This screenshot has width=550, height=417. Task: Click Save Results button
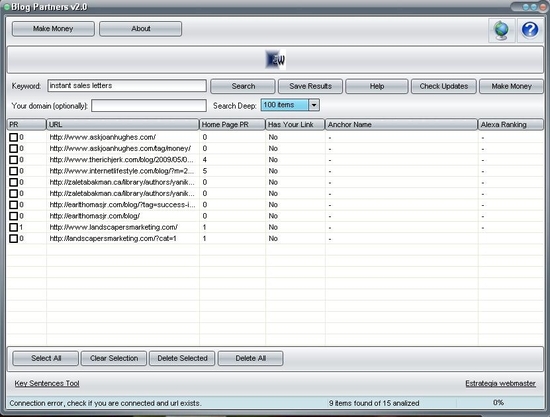tap(310, 86)
